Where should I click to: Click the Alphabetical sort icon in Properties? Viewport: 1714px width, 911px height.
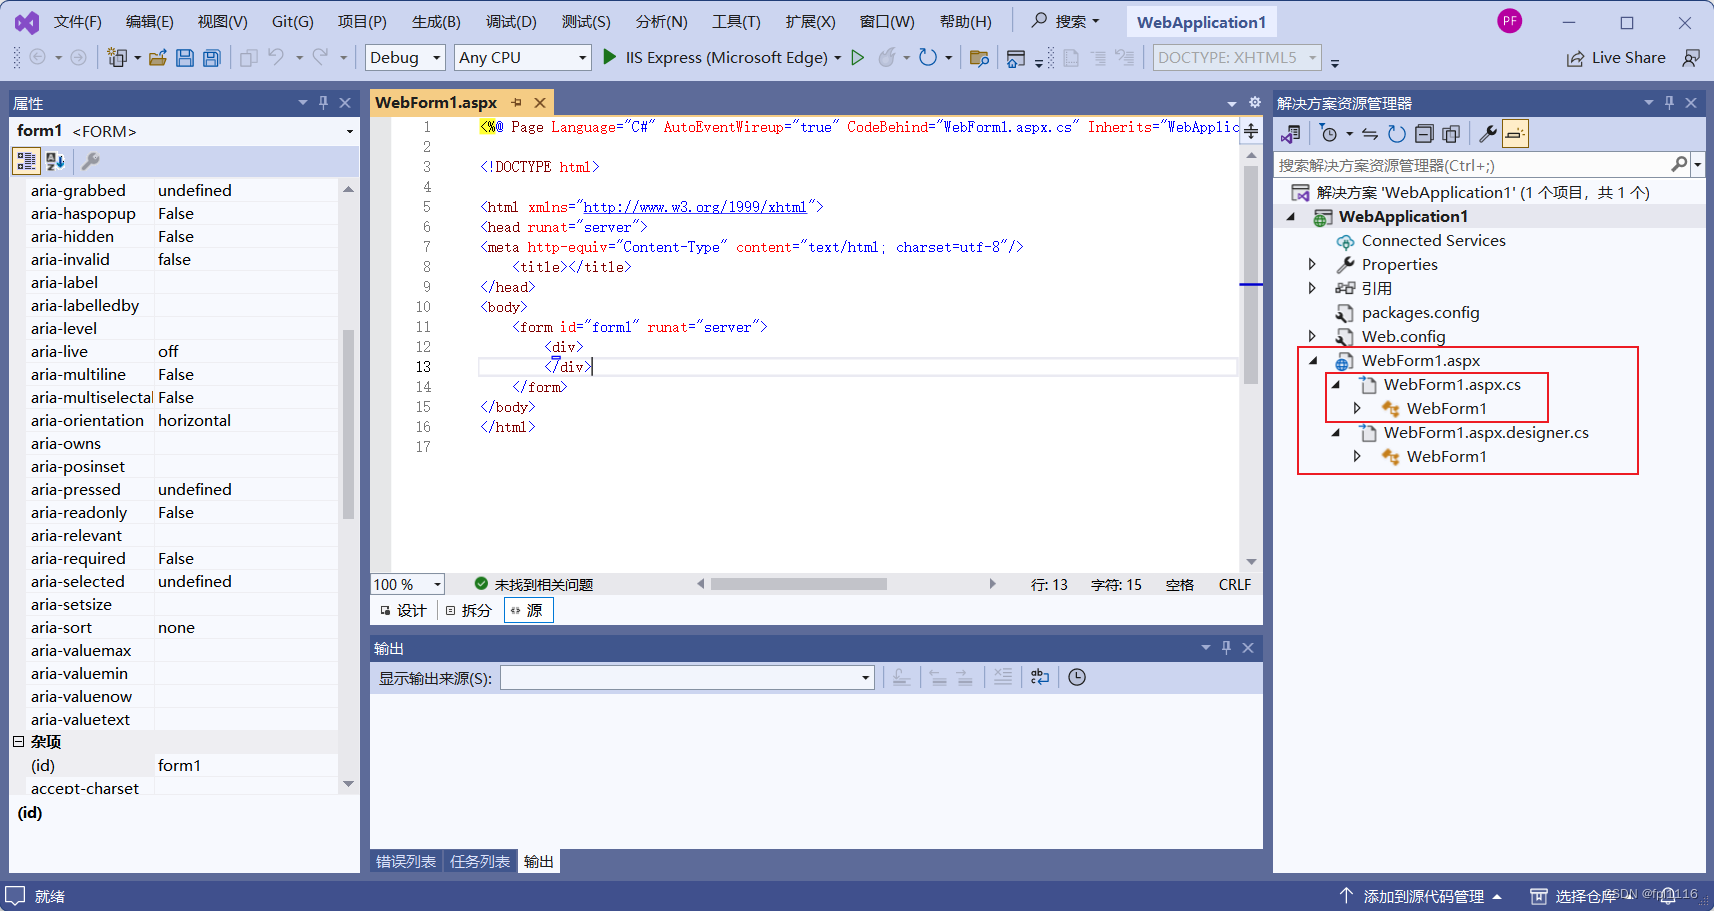point(55,161)
